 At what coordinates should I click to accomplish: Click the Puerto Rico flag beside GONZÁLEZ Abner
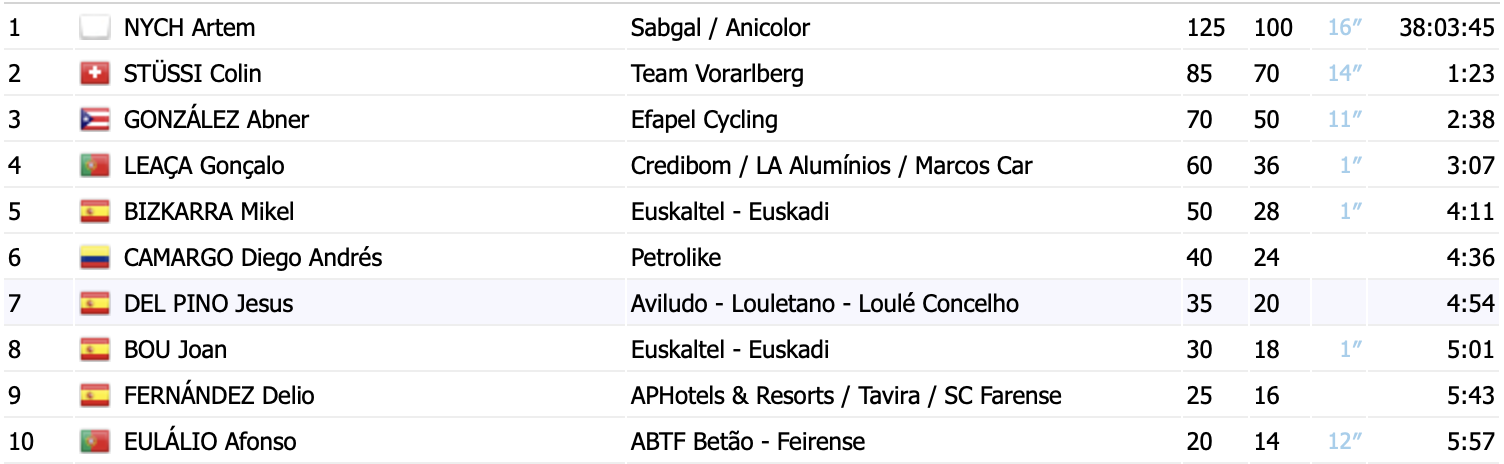(94, 120)
